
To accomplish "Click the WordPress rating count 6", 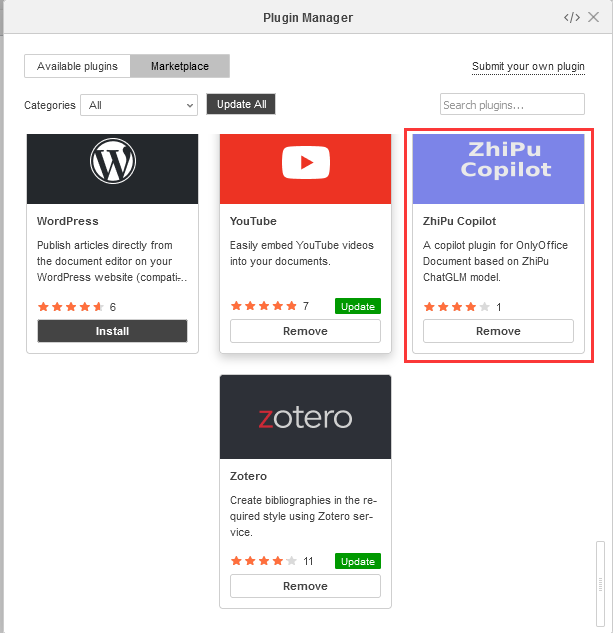I will click(113, 307).
